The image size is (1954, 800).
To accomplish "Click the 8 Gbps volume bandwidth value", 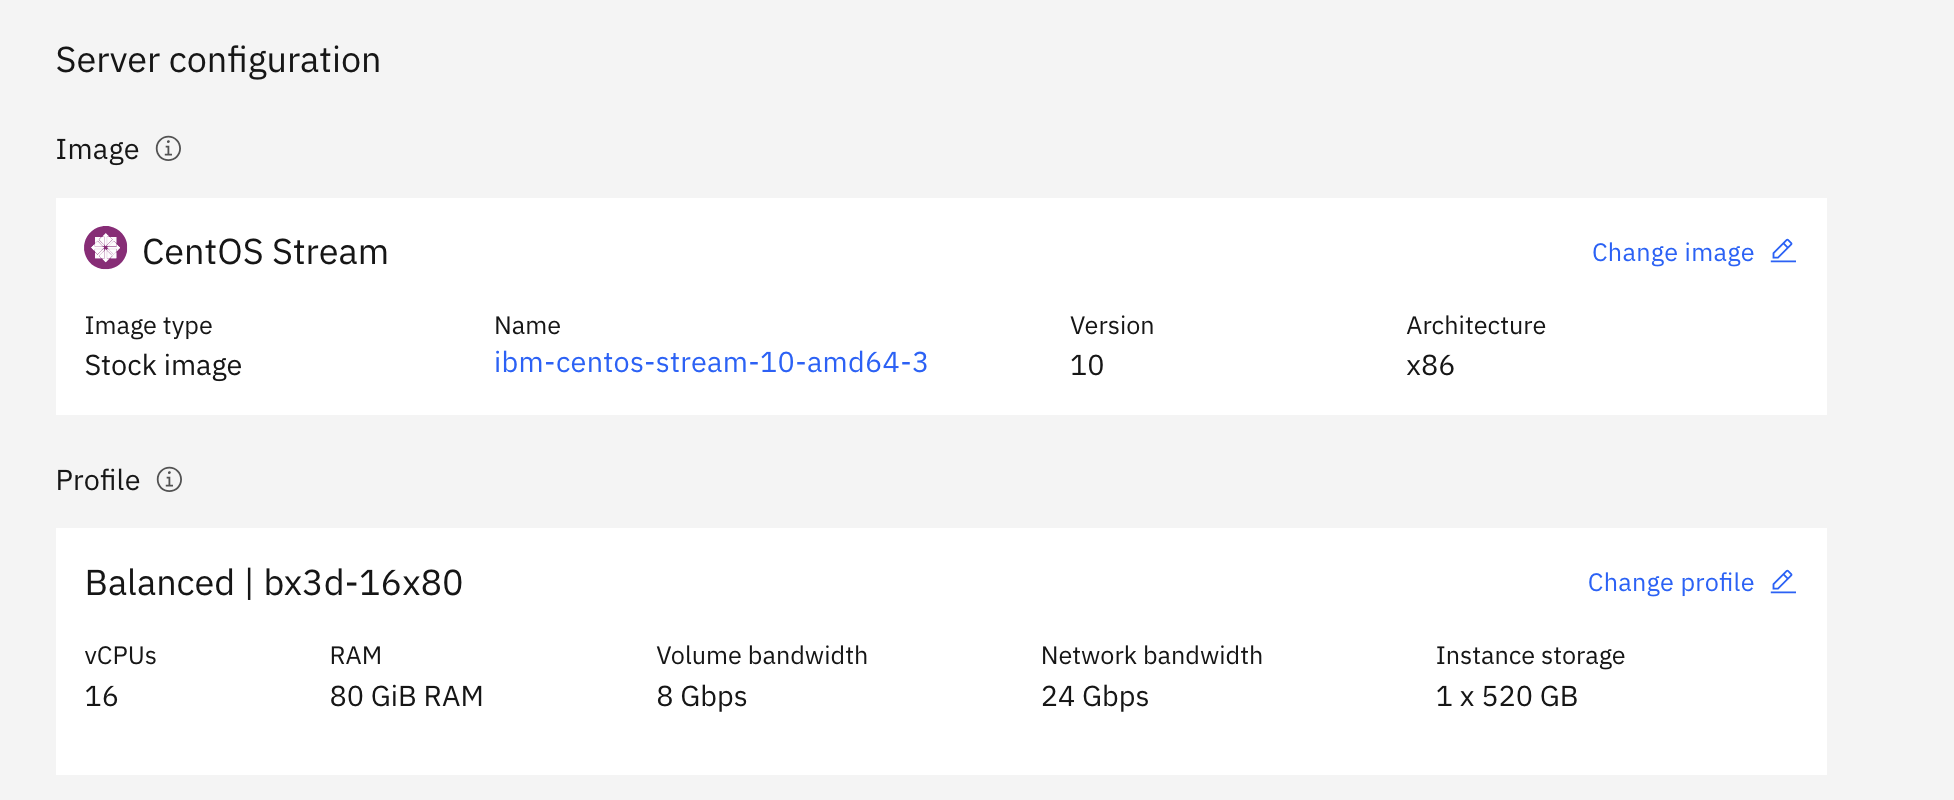I will point(701,697).
